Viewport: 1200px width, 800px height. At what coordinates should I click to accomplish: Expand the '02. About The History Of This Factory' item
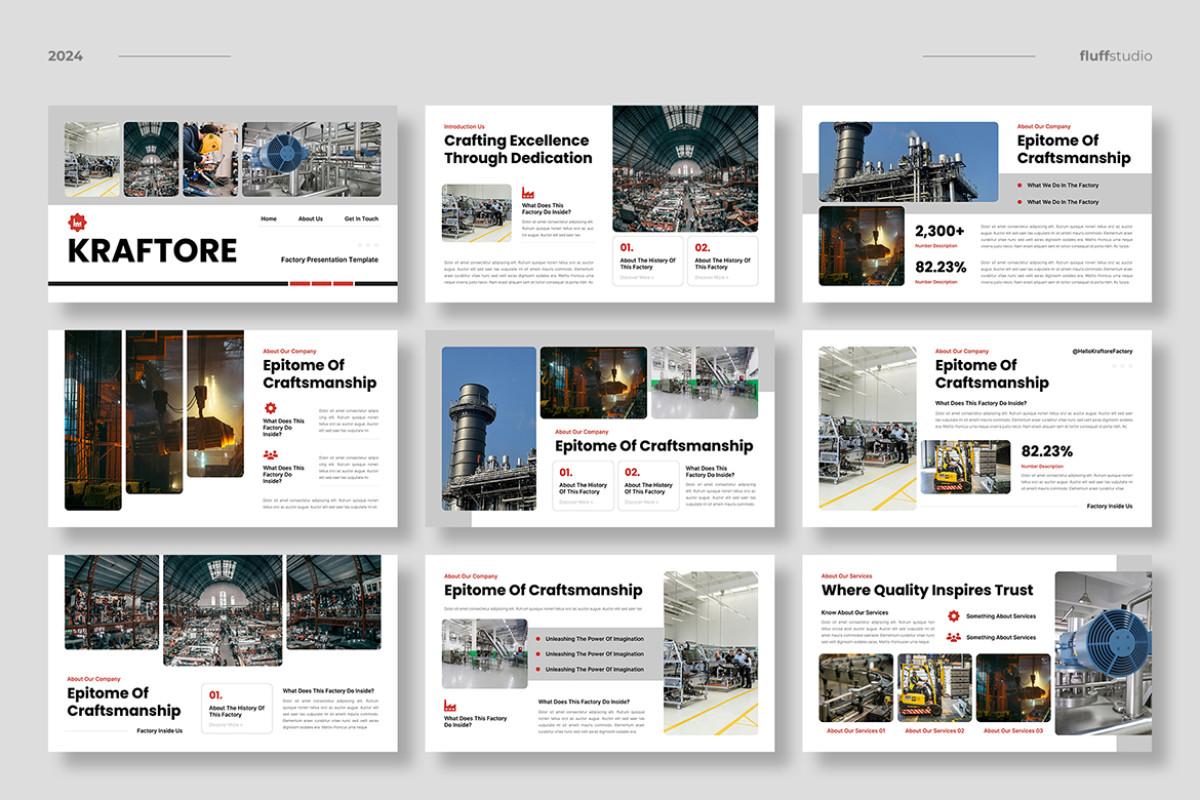click(722, 262)
